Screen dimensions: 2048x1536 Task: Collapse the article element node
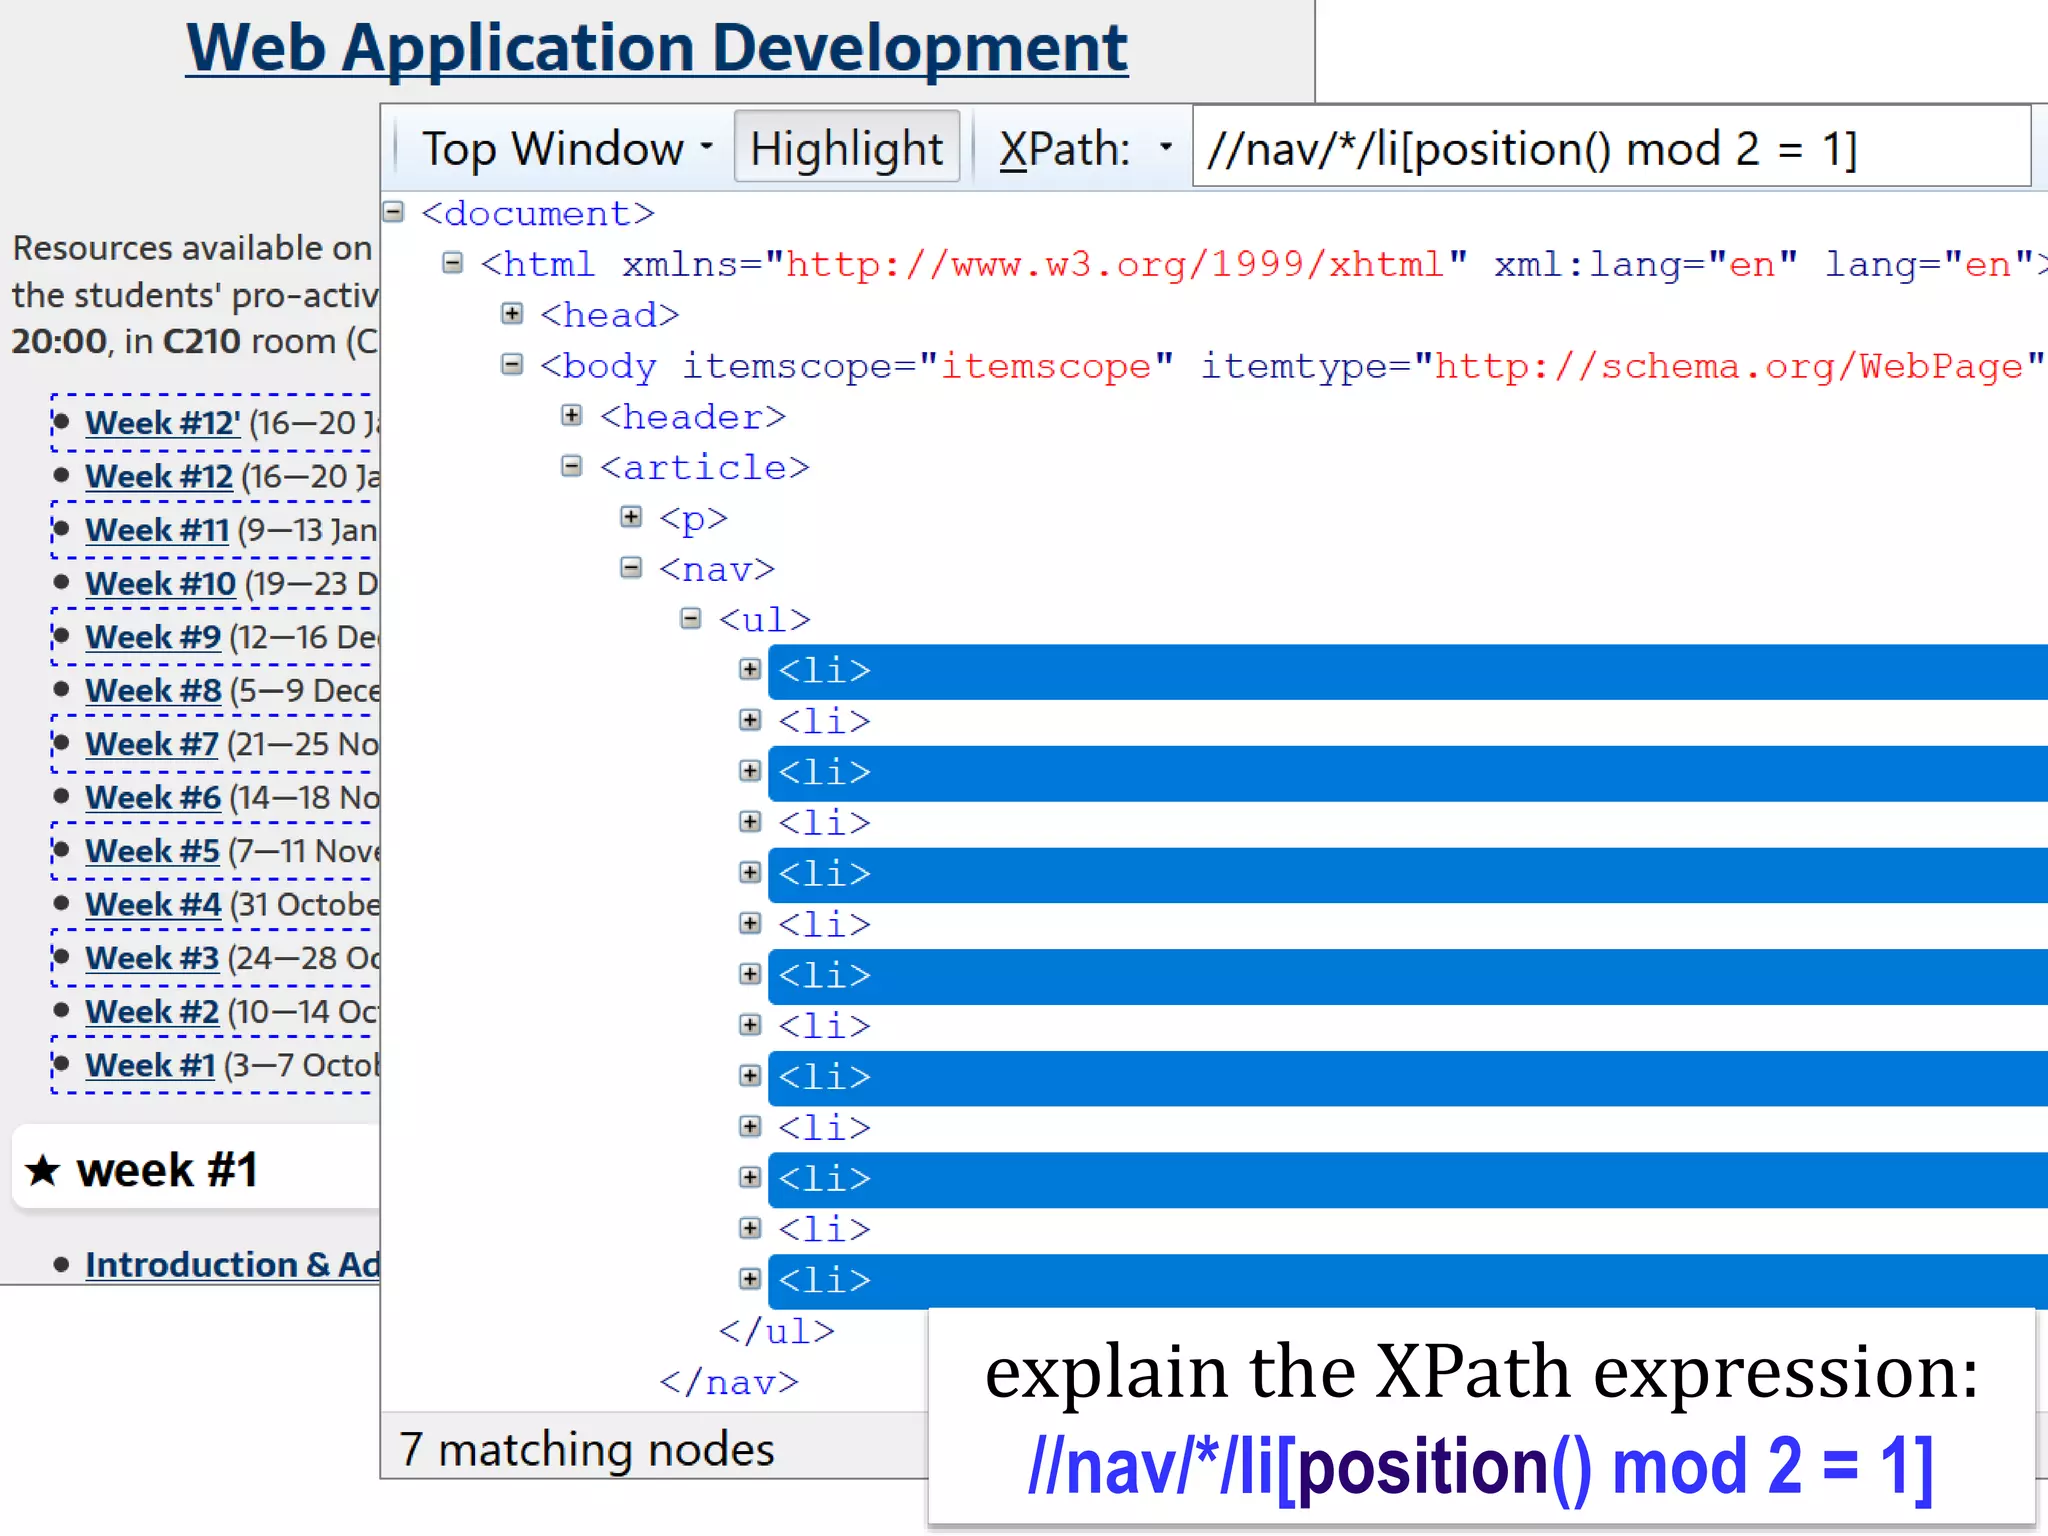click(571, 466)
